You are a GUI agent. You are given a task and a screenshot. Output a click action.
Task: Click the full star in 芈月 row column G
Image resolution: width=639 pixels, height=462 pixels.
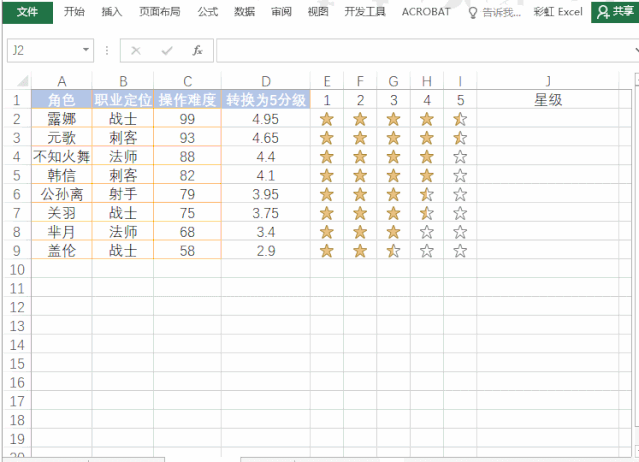[x=393, y=232]
